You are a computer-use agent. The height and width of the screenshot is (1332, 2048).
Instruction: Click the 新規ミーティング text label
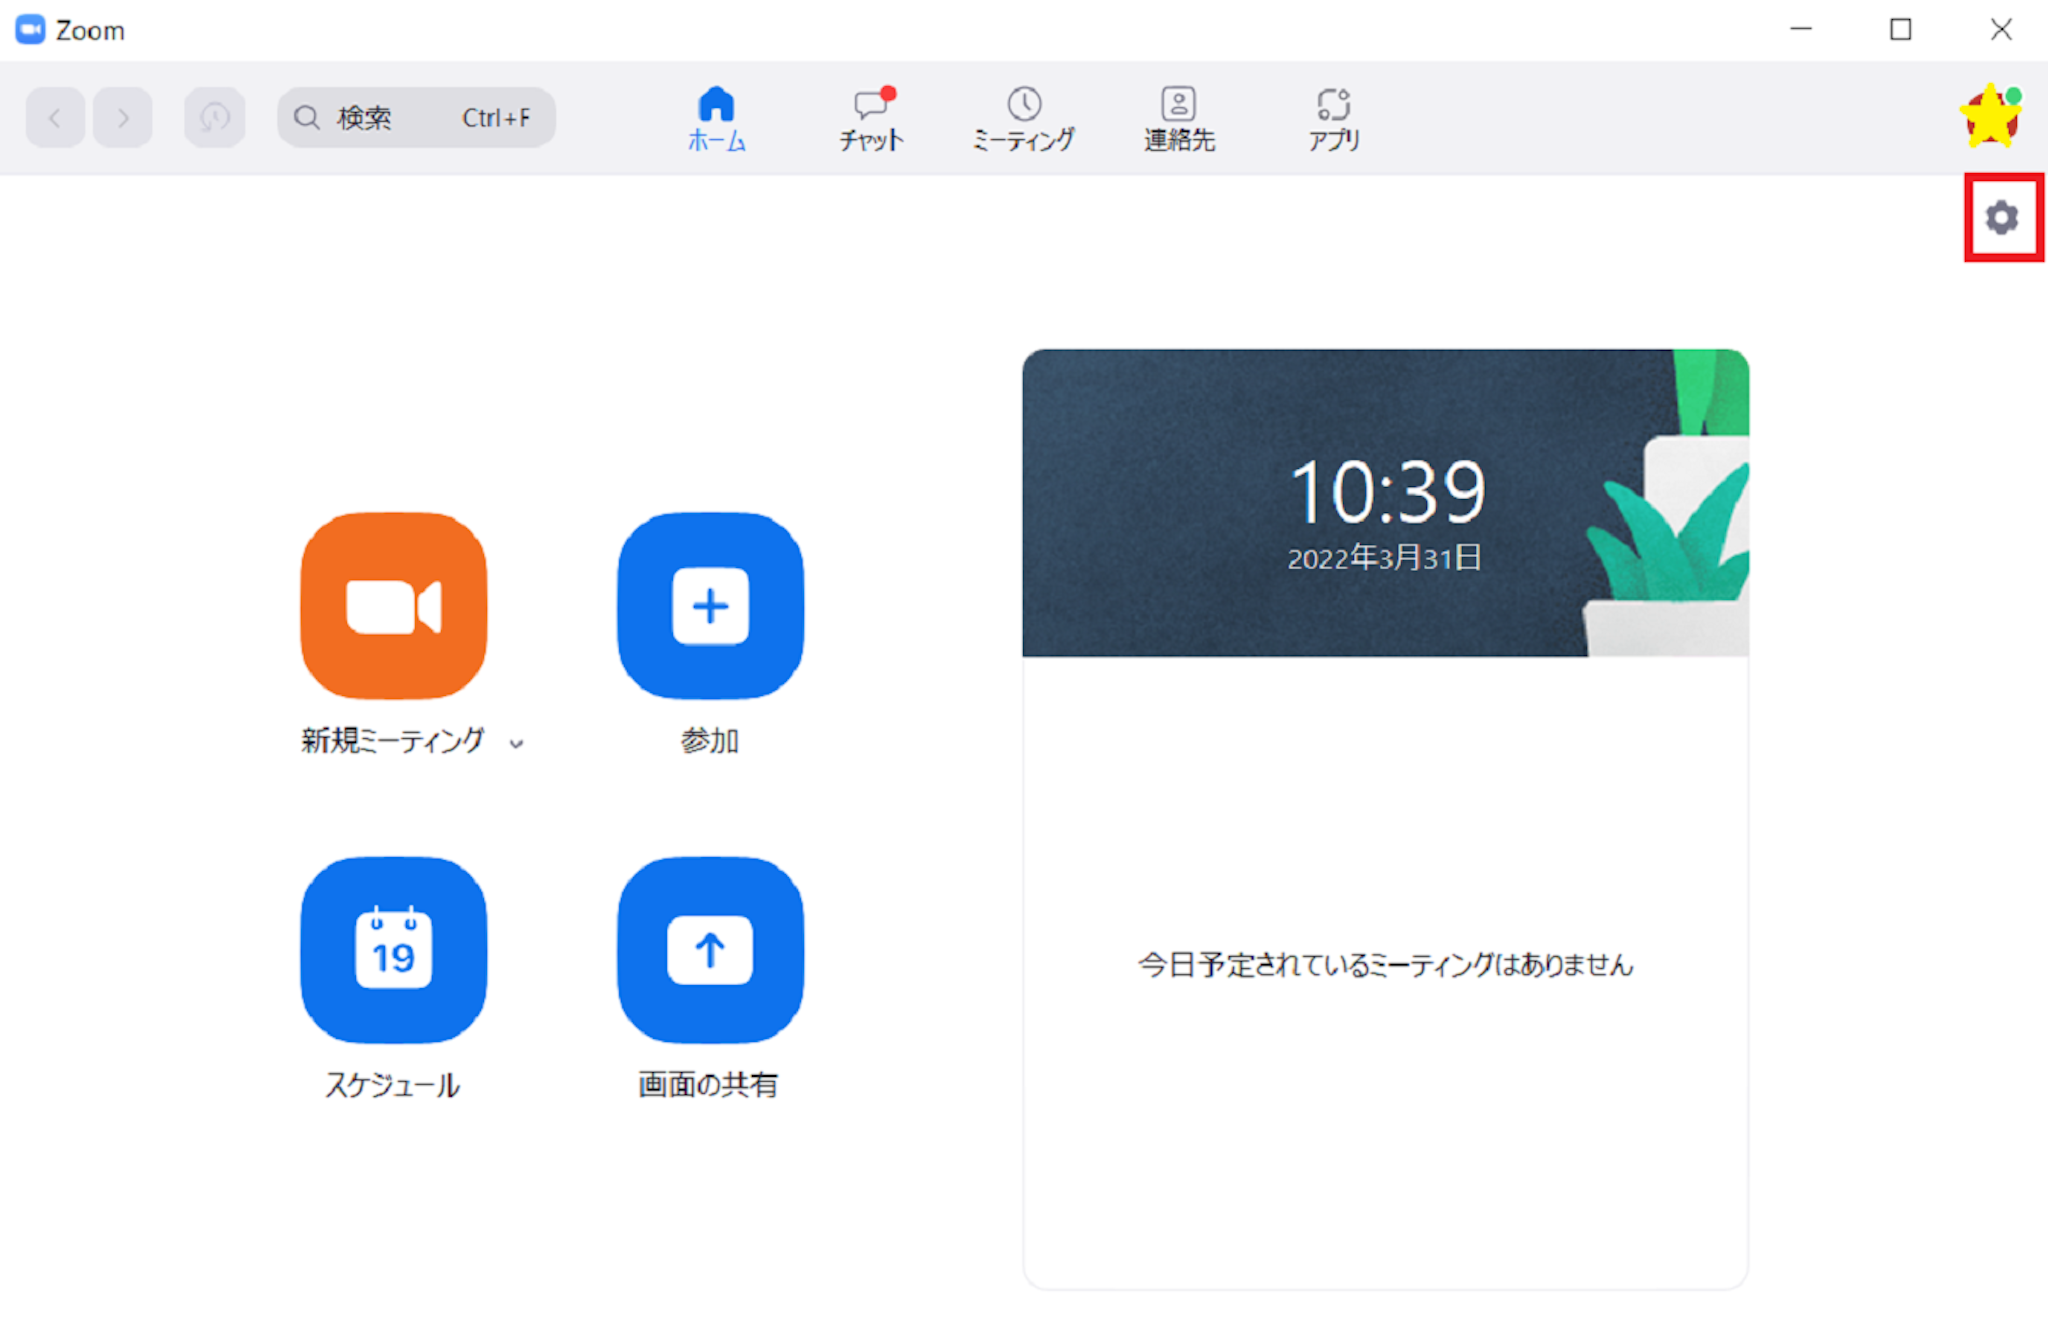[392, 741]
